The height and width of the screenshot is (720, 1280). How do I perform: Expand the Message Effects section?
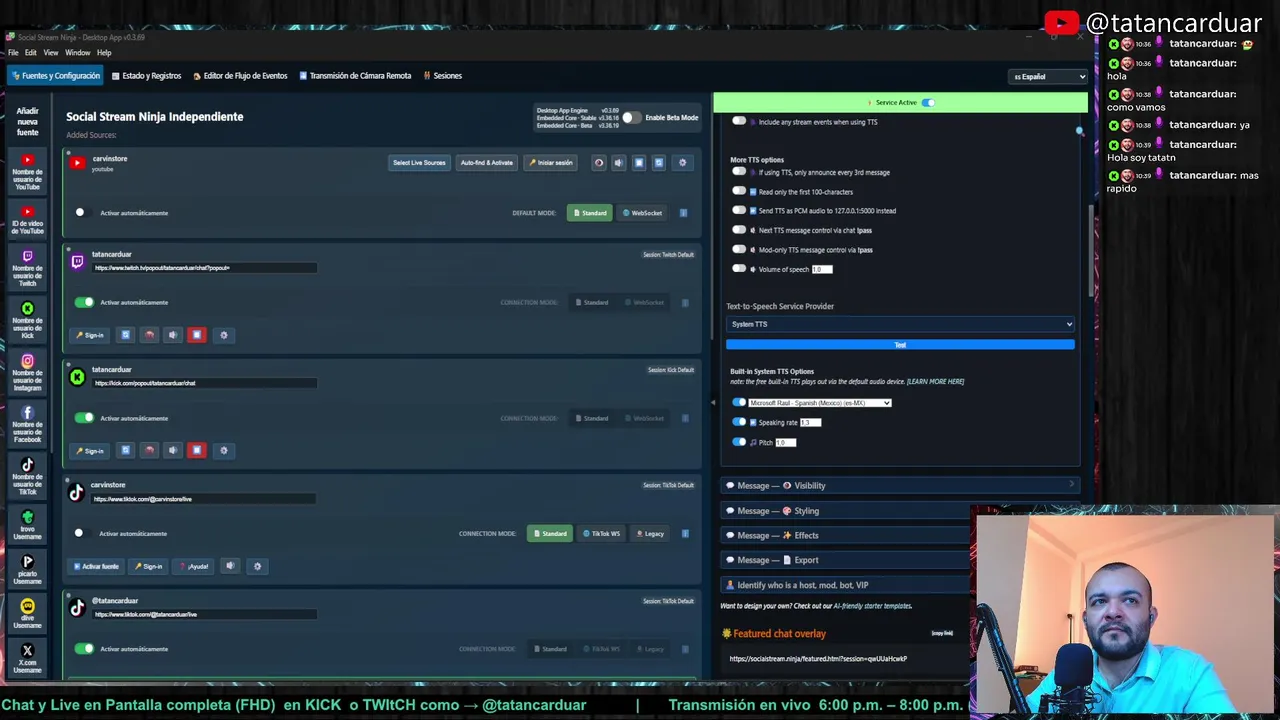click(845, 535)
